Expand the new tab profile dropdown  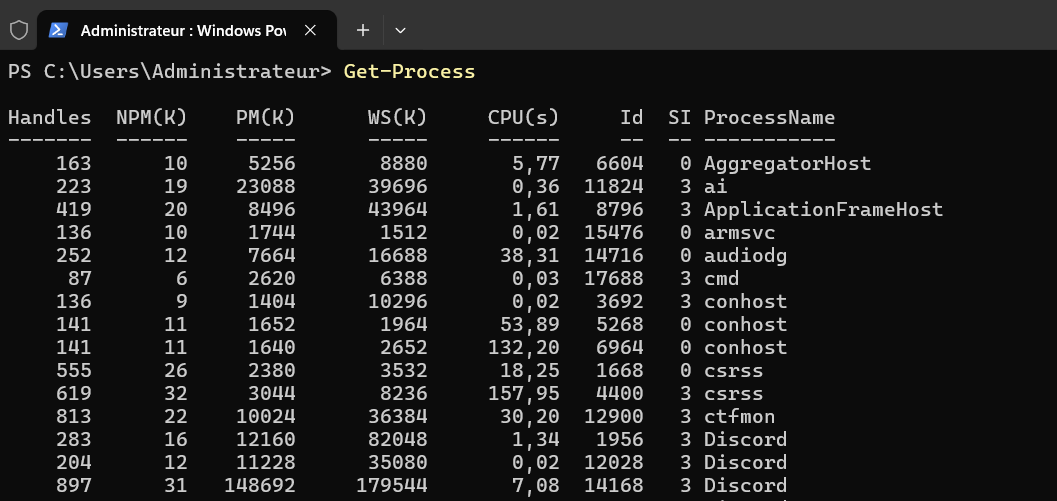click(400, 30)
